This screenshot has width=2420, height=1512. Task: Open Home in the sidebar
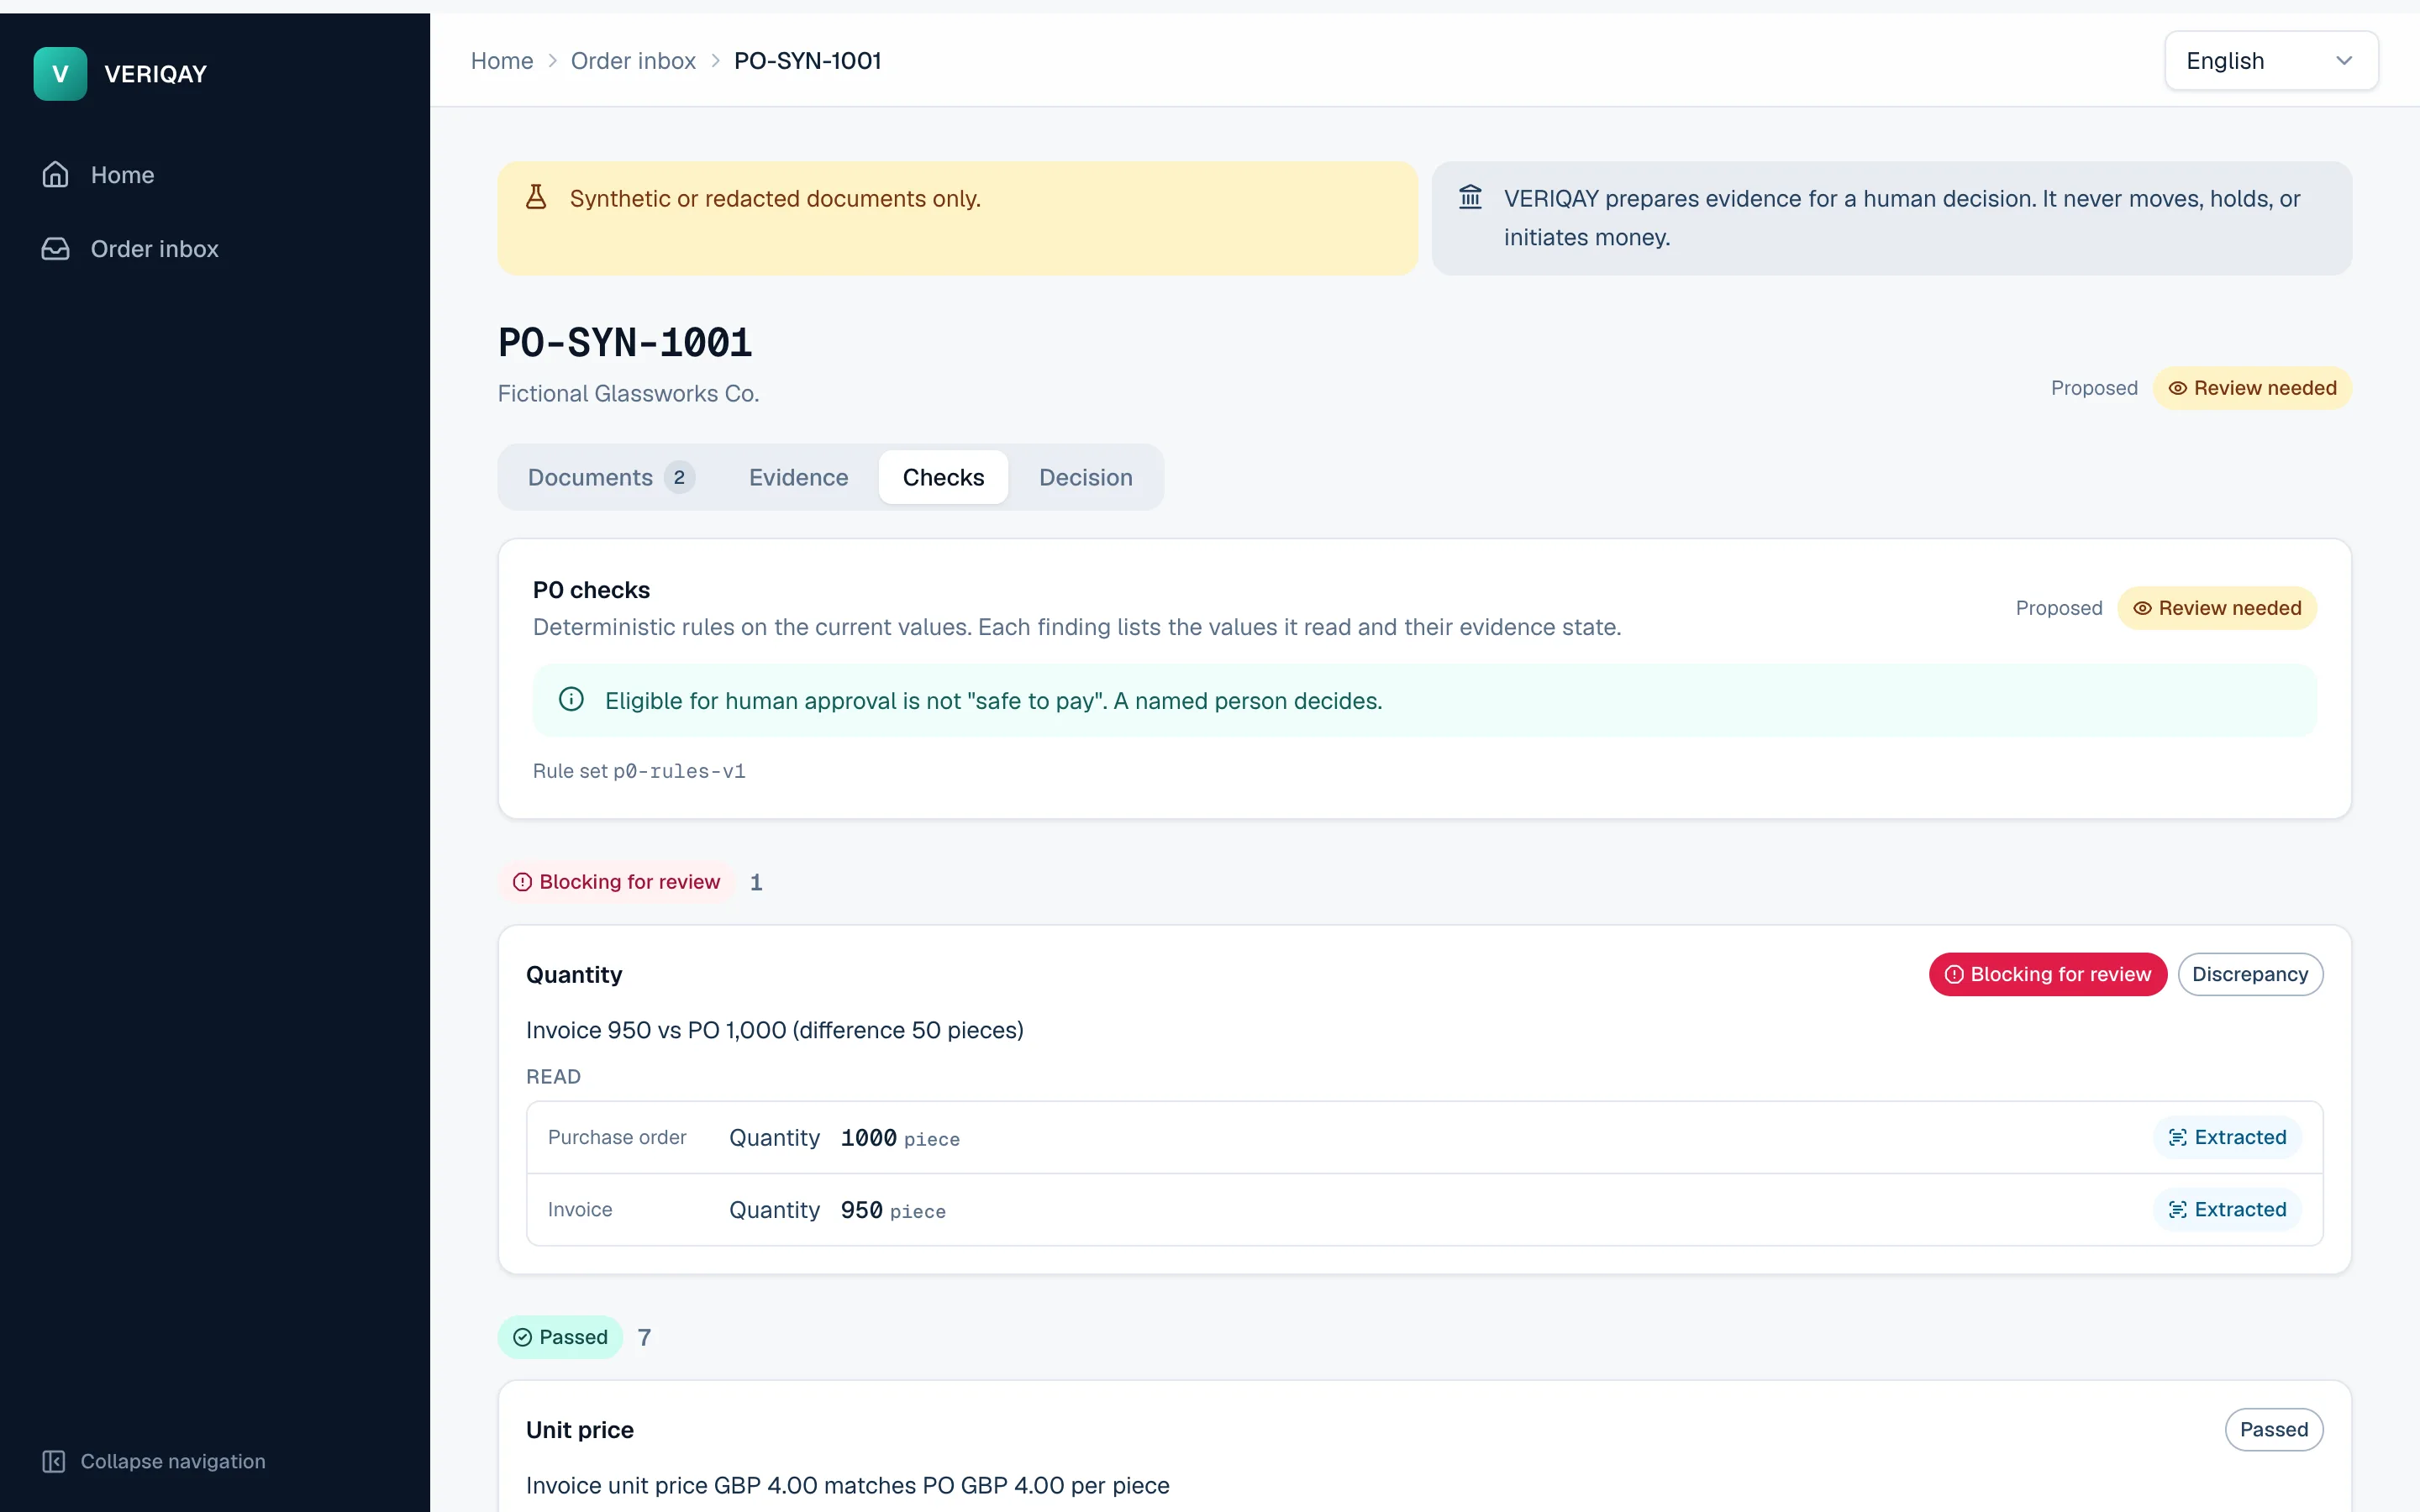[215, 175]
